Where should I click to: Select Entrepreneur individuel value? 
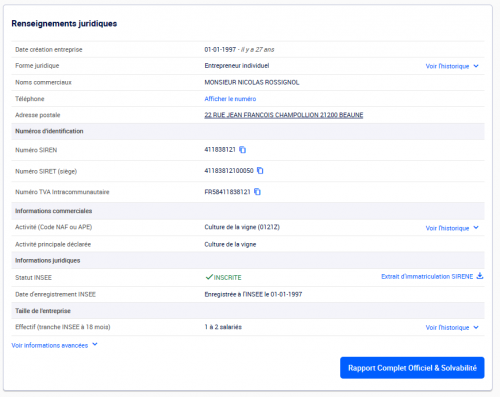(237, 66)
